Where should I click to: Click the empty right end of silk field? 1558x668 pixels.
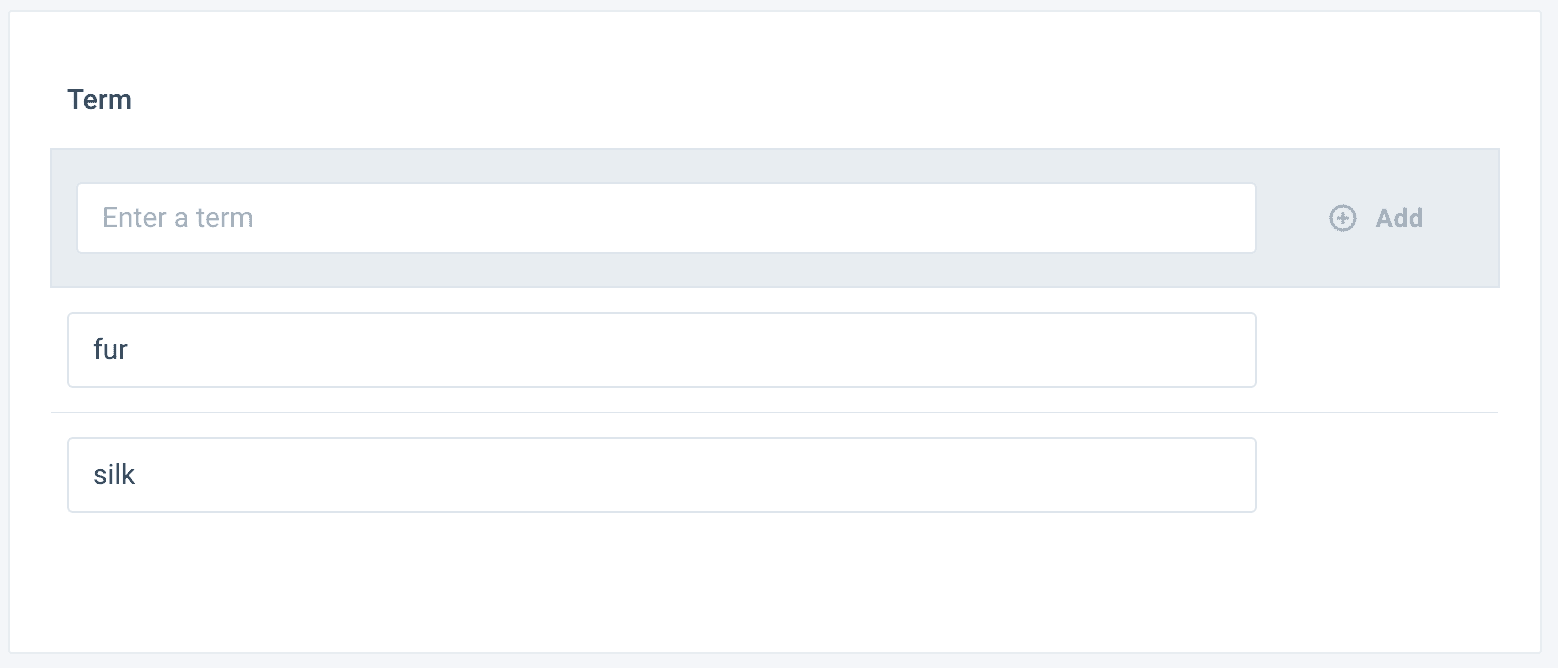click(x=1150, y=475)
